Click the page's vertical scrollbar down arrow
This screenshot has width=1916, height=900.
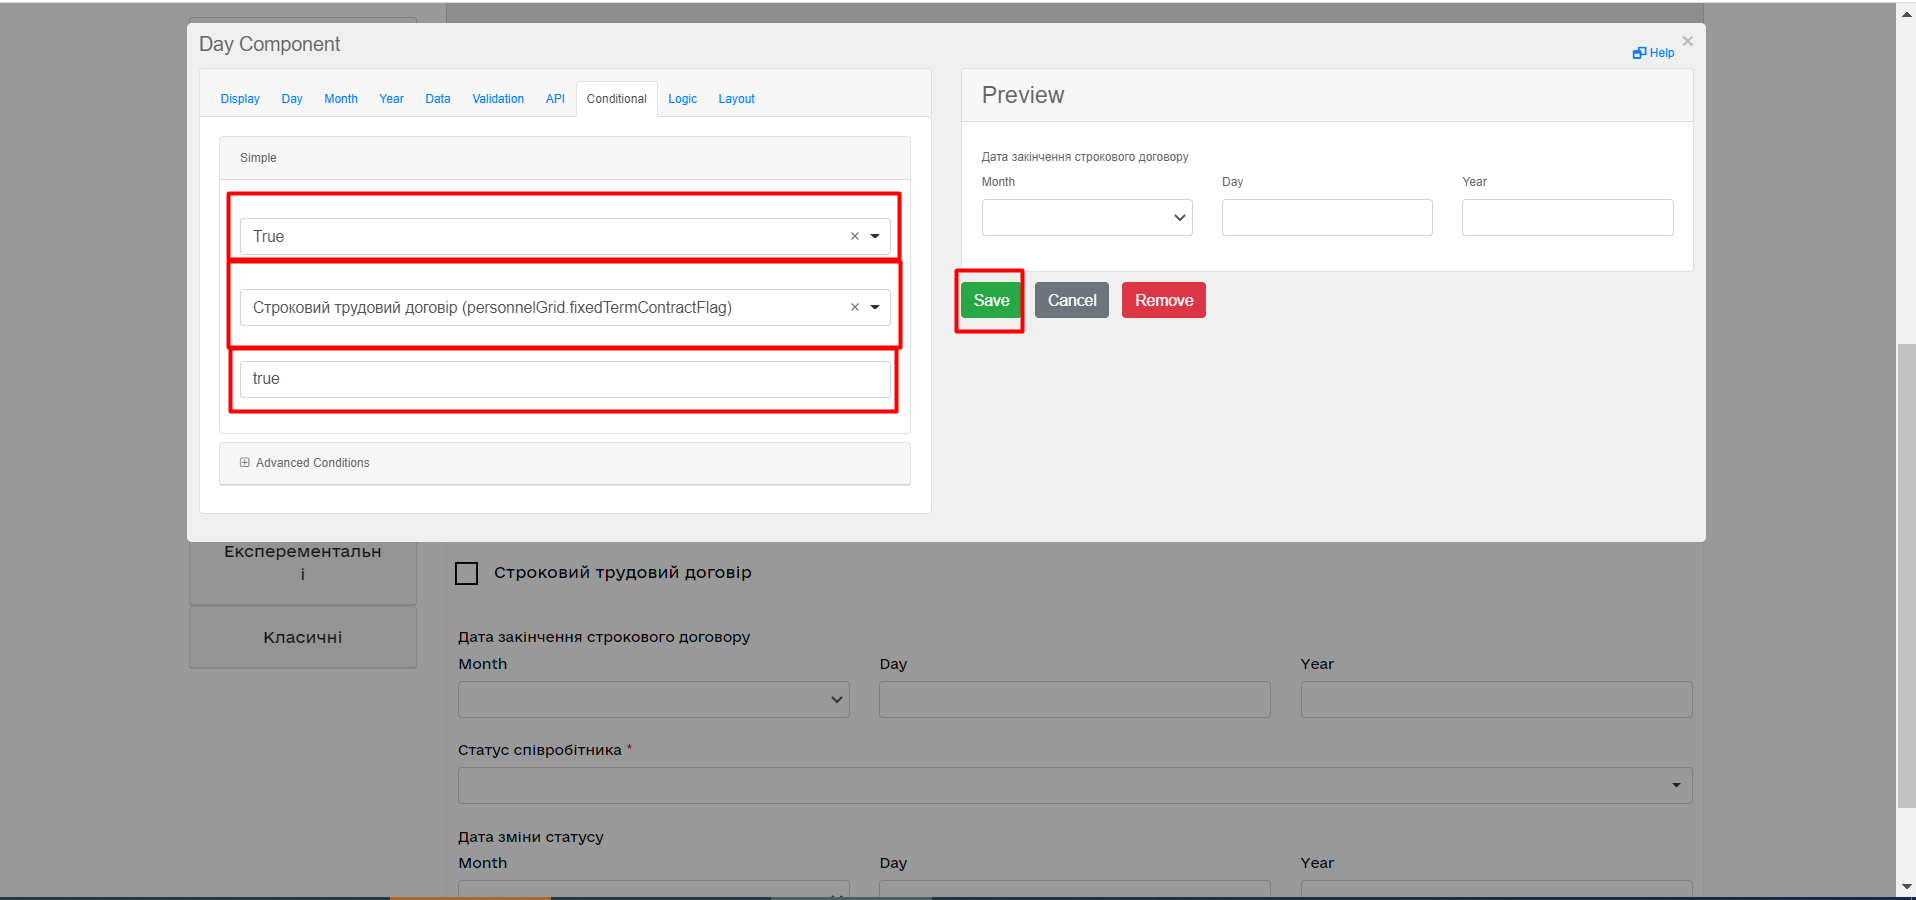(x=1906, y=886)
